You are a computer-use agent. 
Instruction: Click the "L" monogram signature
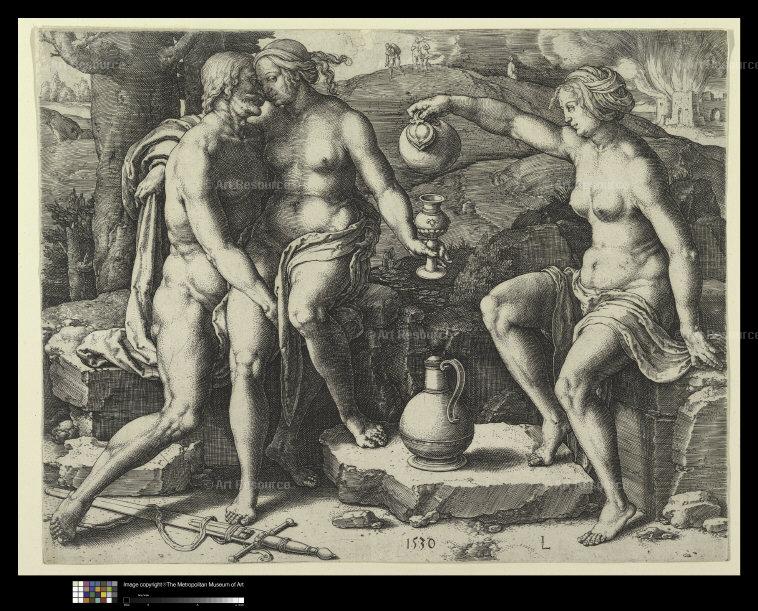545,543
